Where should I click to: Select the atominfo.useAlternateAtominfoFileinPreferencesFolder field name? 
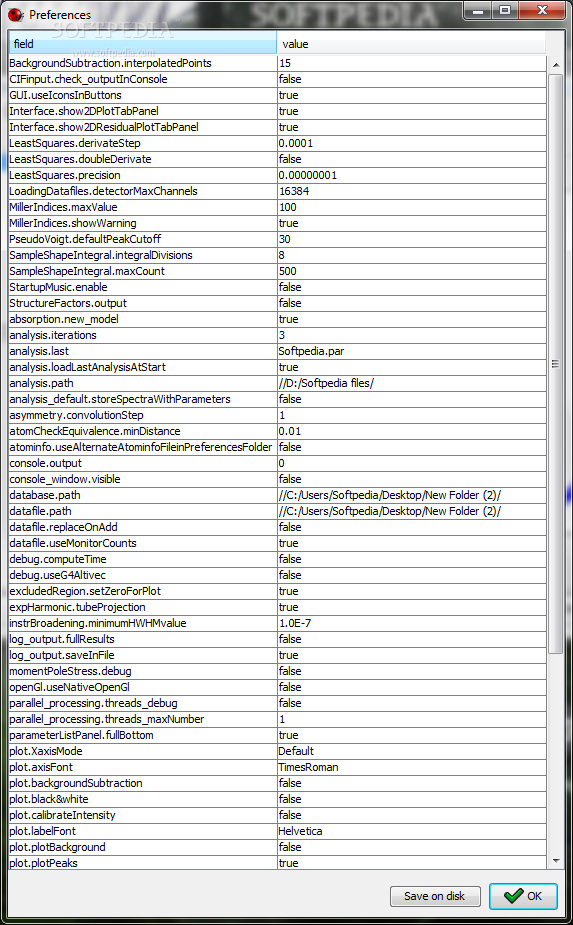click(141, 447)
